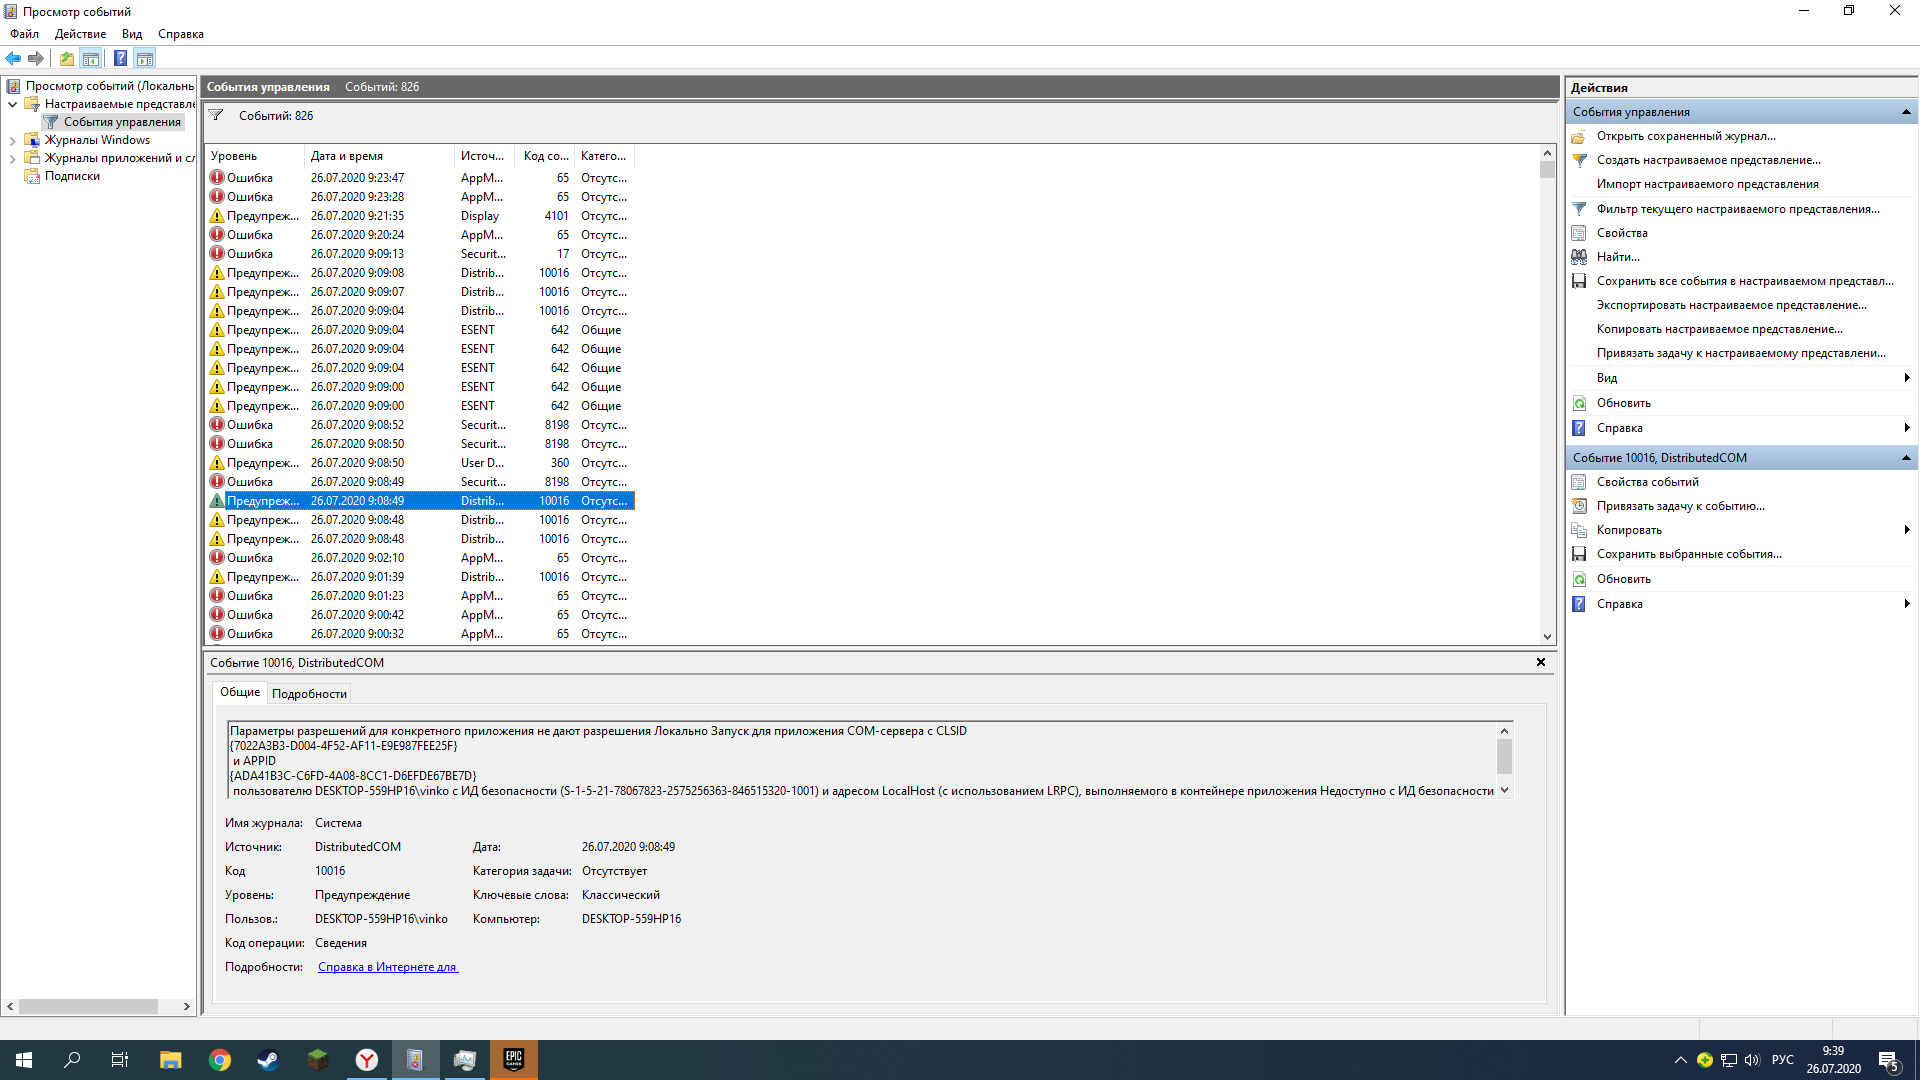Open Yandex Browser from the taskbar
This screenshot has width=1920, height=1080.
click(x=367, y=1060)
